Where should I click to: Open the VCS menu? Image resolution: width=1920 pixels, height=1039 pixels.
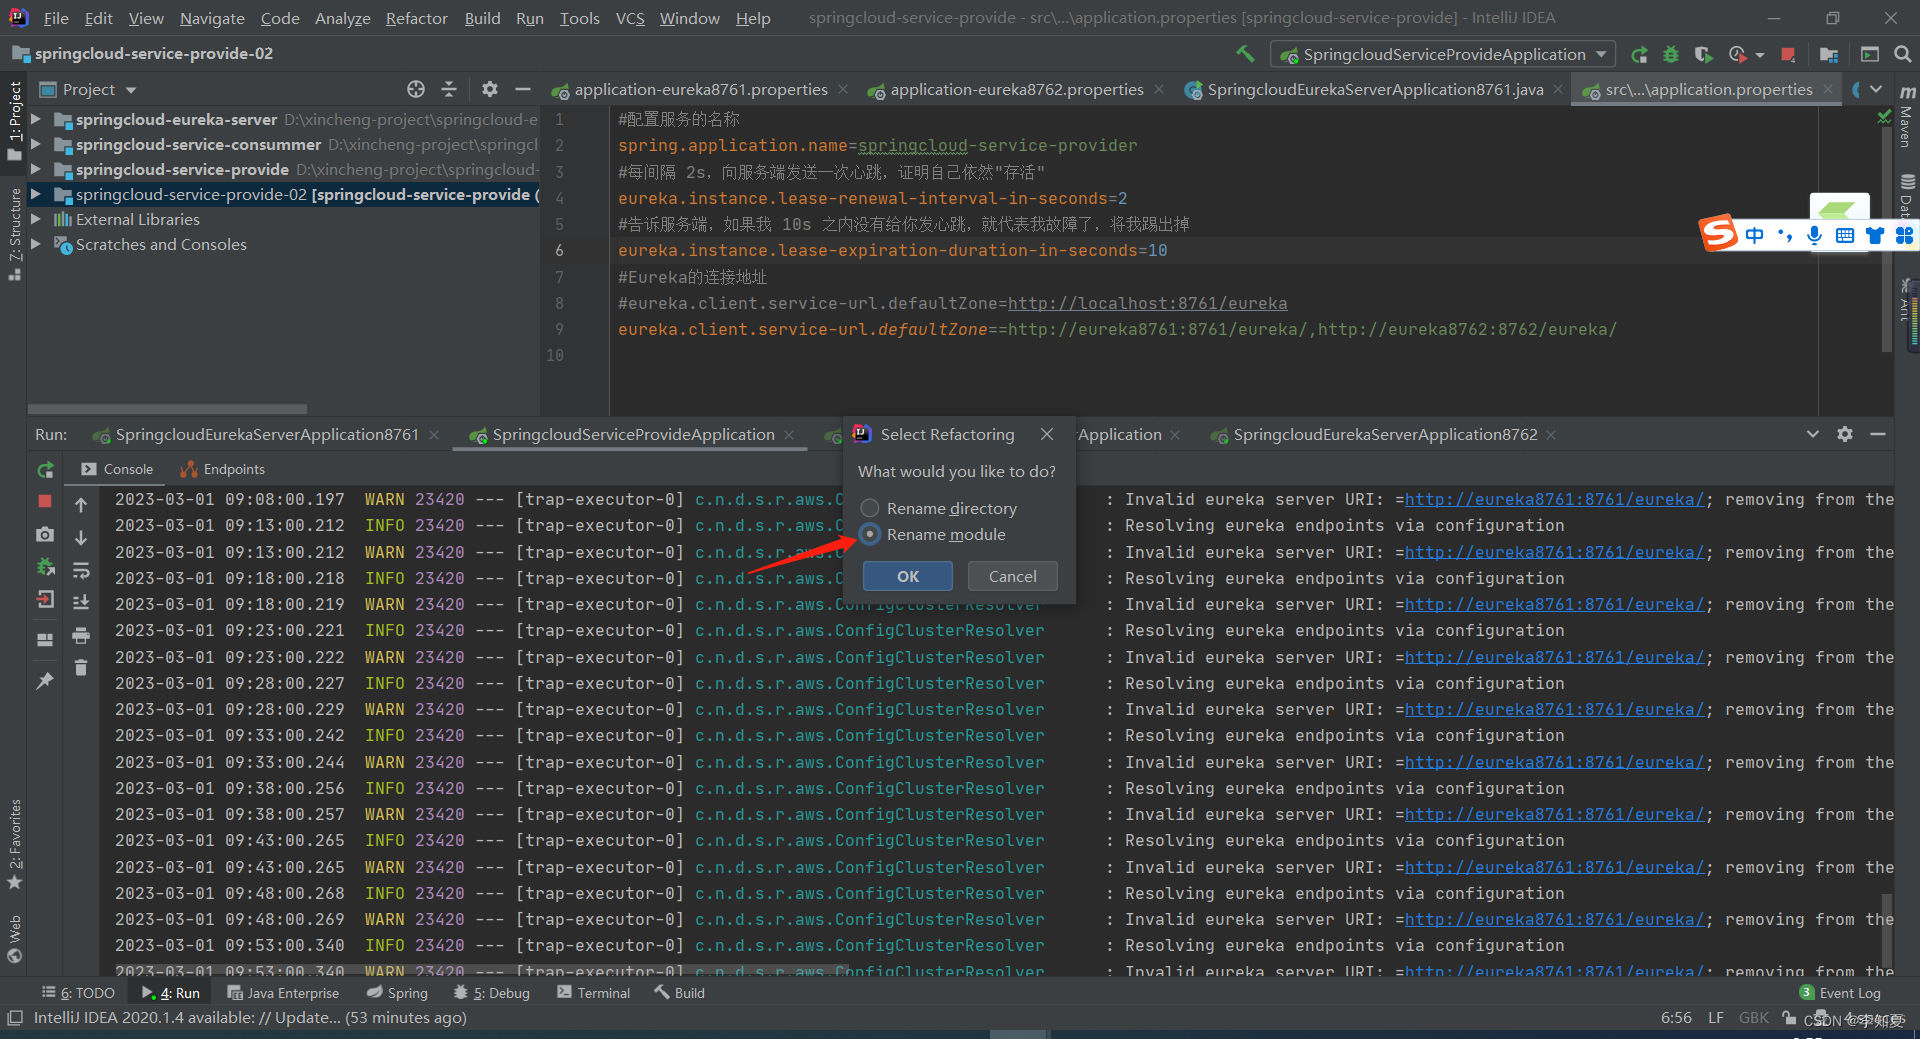tap(629, 18)
